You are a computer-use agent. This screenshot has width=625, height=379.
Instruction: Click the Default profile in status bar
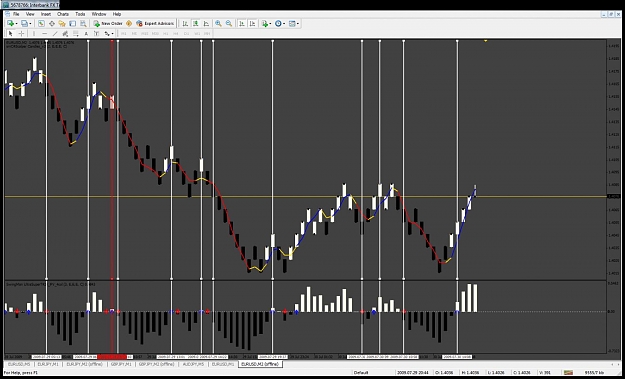click(360, 373)
